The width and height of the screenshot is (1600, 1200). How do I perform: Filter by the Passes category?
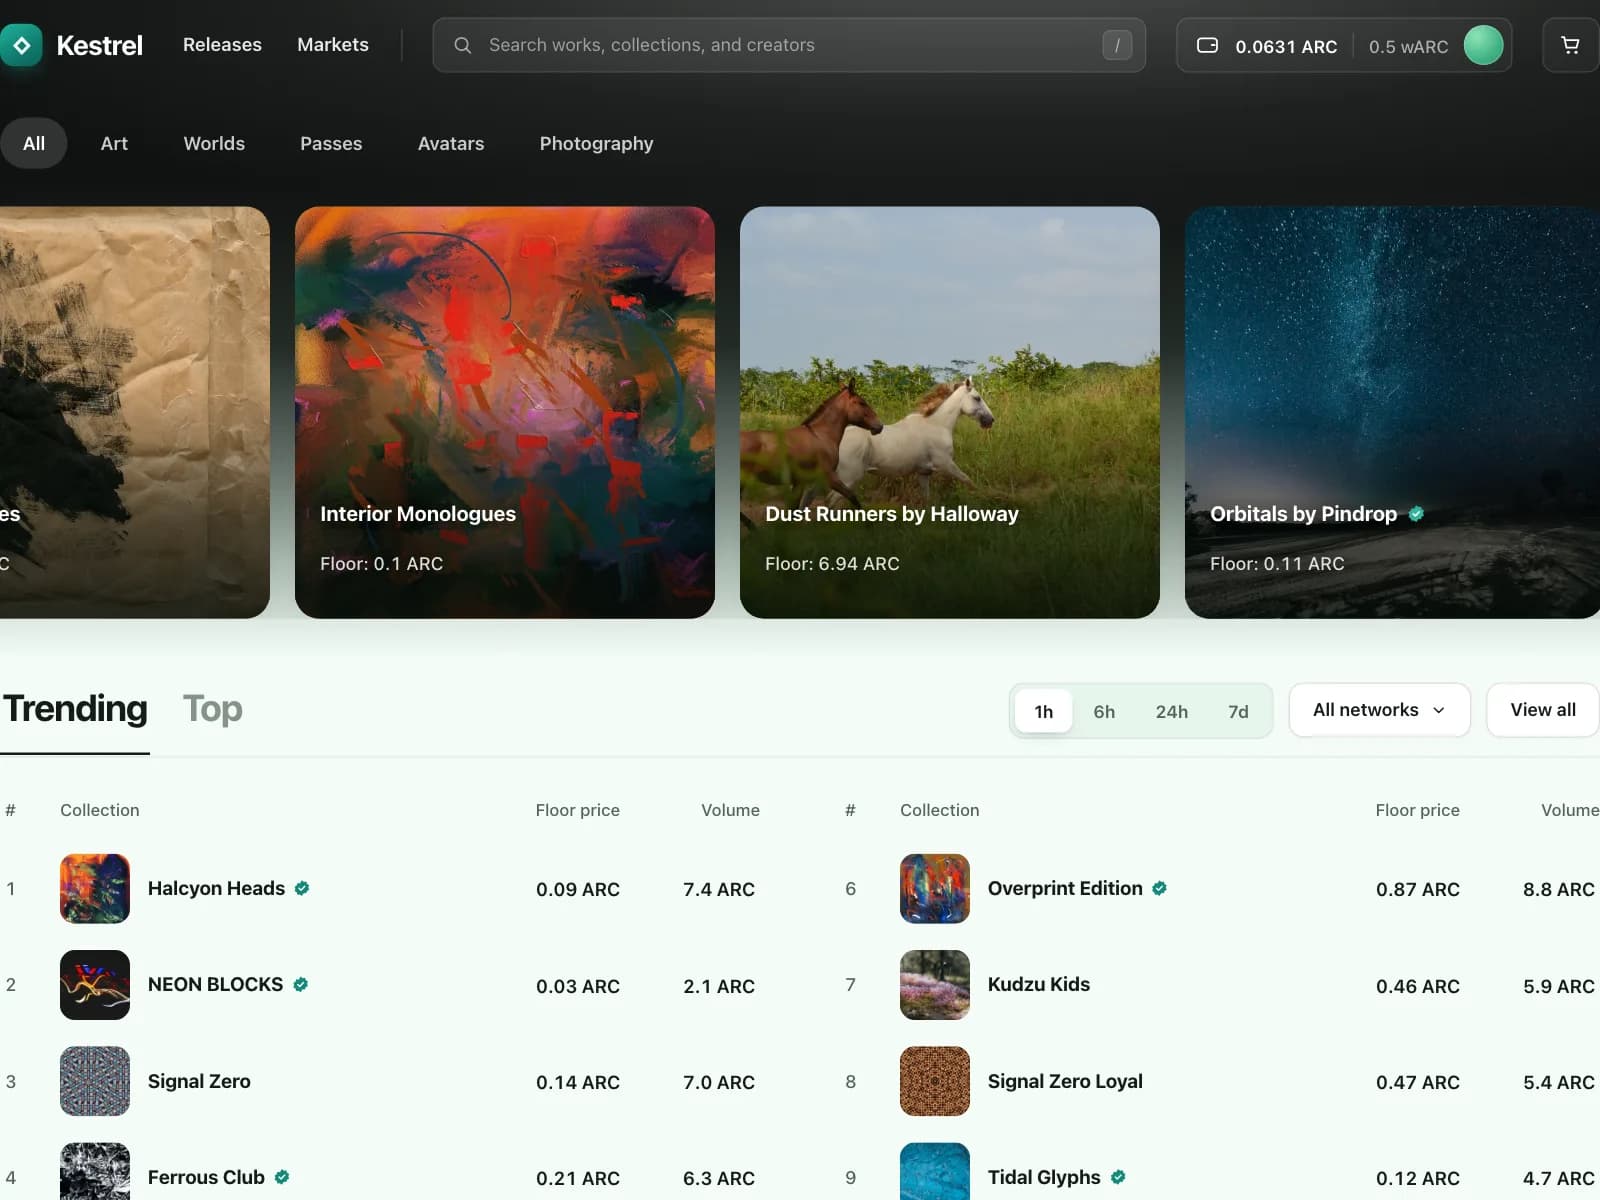[x=331, y=143]
